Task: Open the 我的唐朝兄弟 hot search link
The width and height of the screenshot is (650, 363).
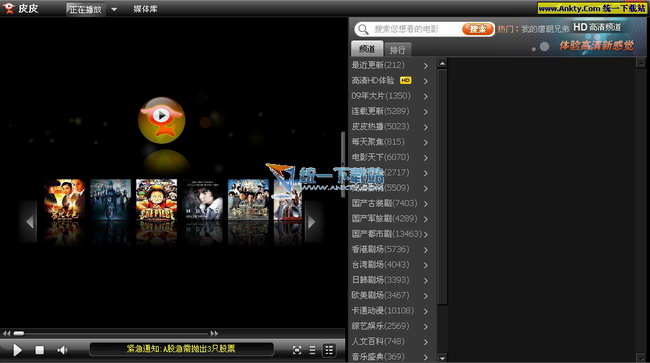Action: click(545, 29)
